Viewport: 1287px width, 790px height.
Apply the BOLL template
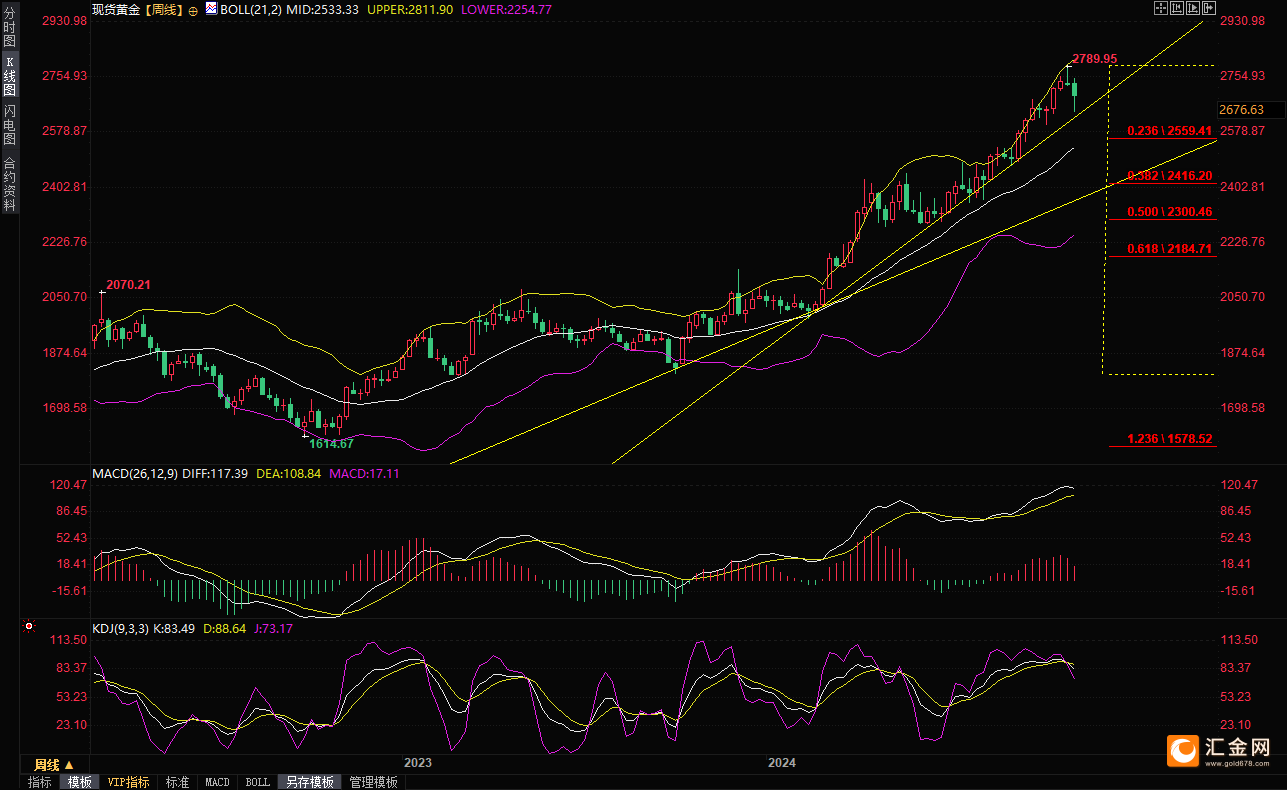[258, 782]
